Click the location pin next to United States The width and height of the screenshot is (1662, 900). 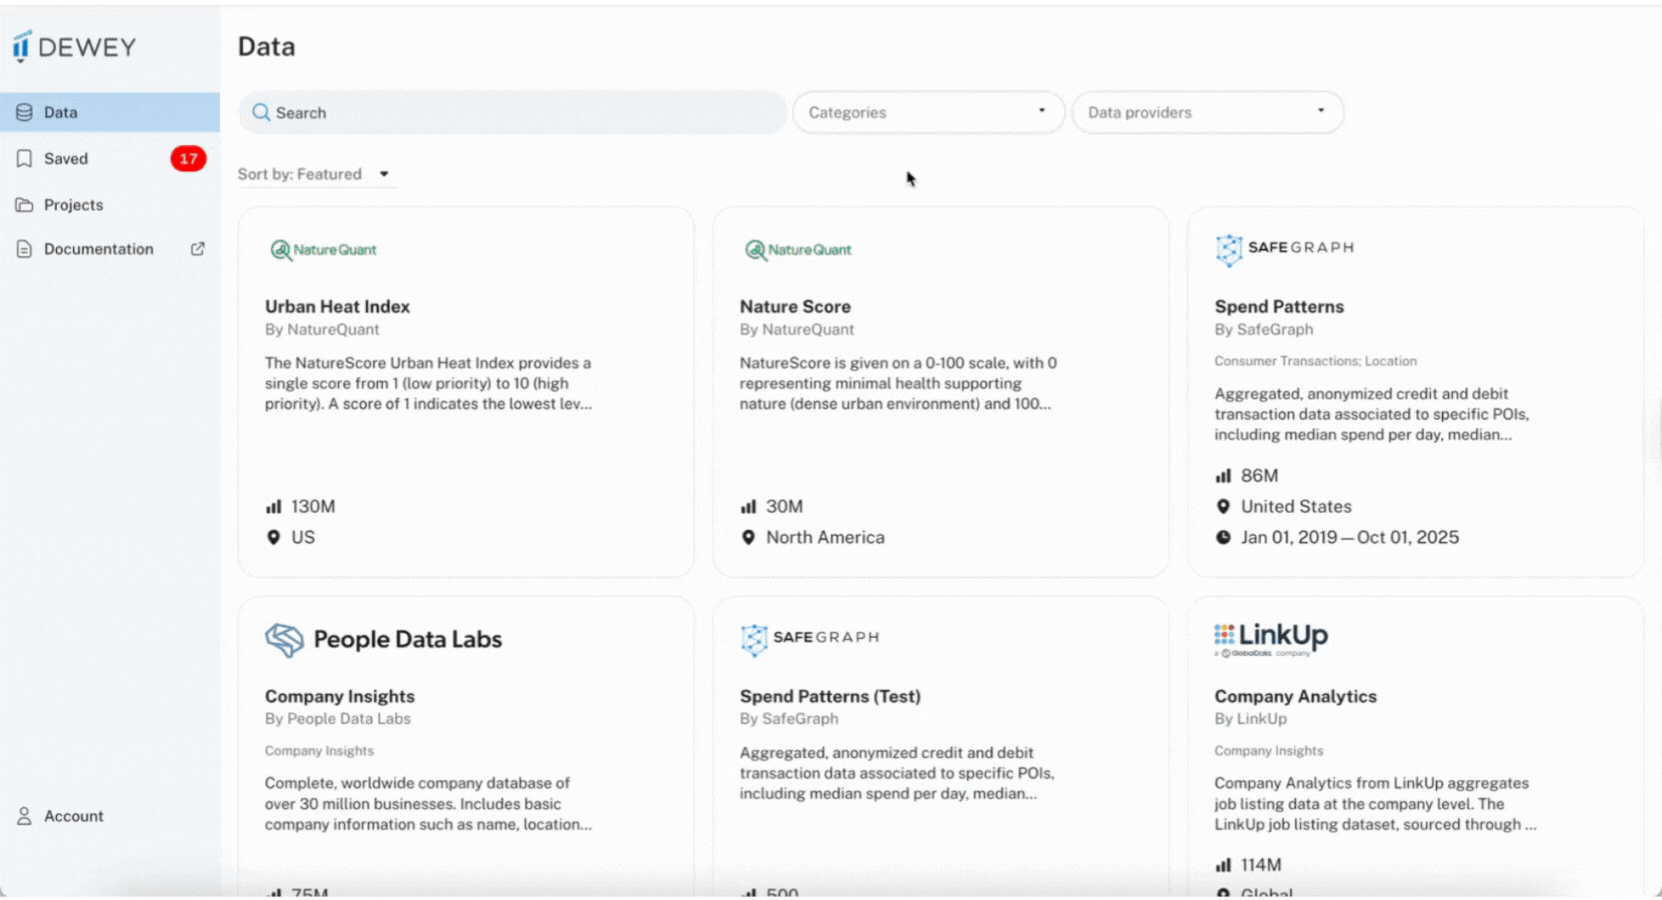1223,507
